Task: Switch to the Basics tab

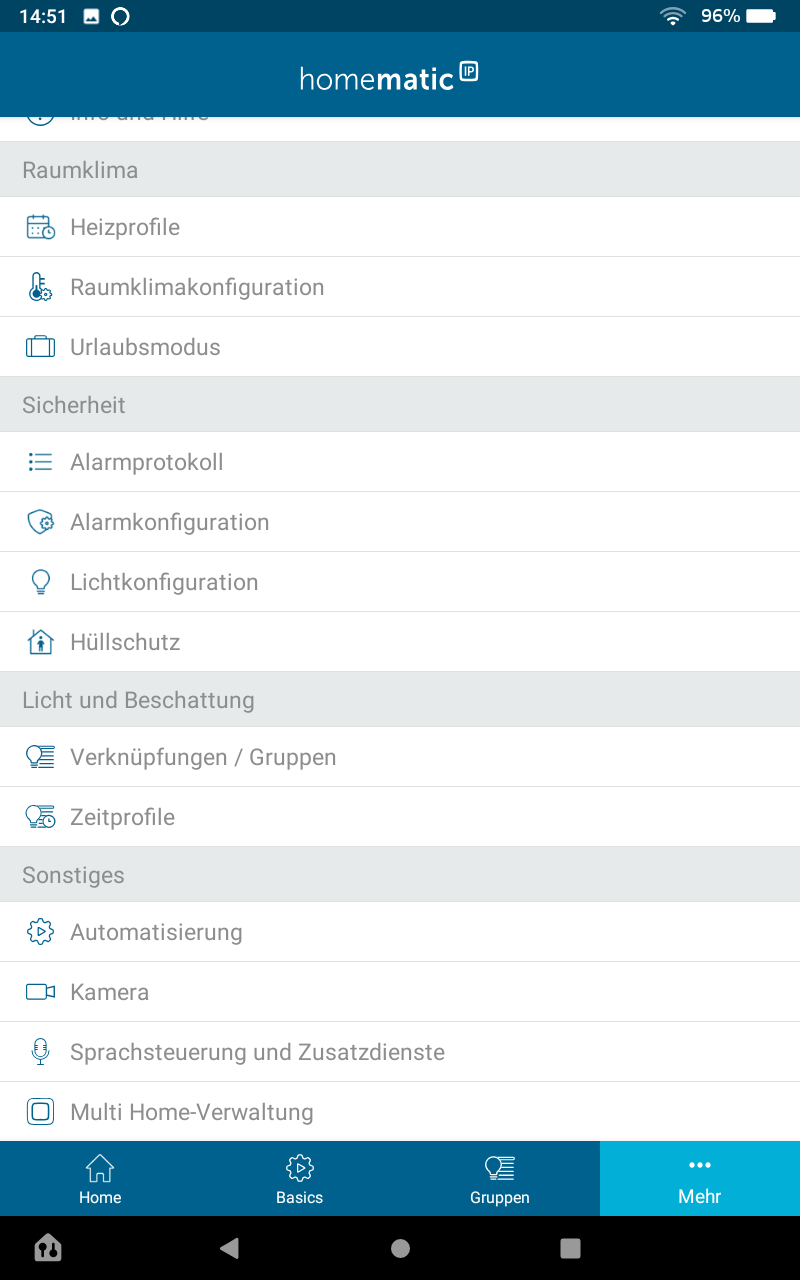Action: pos(300,1179)
